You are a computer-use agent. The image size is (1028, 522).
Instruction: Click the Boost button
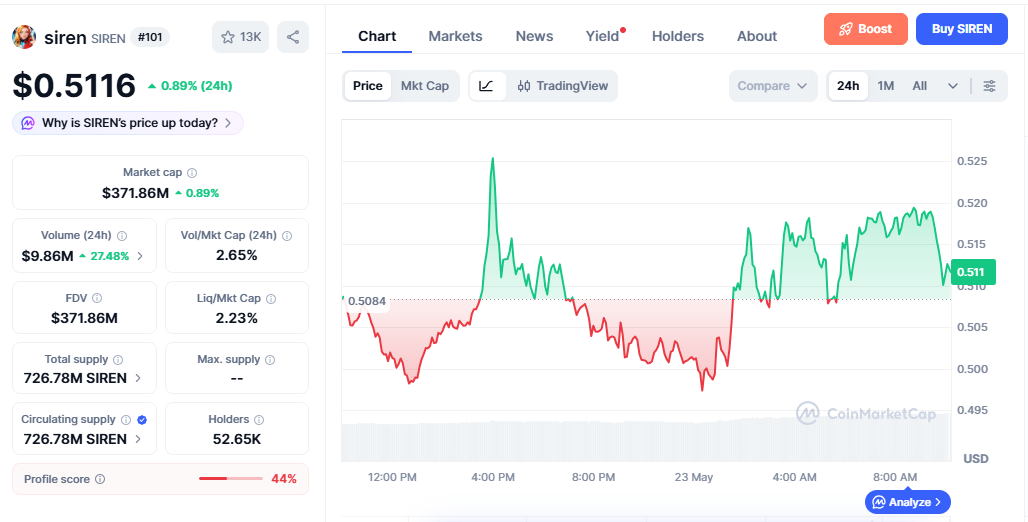(x=866, y=29)
